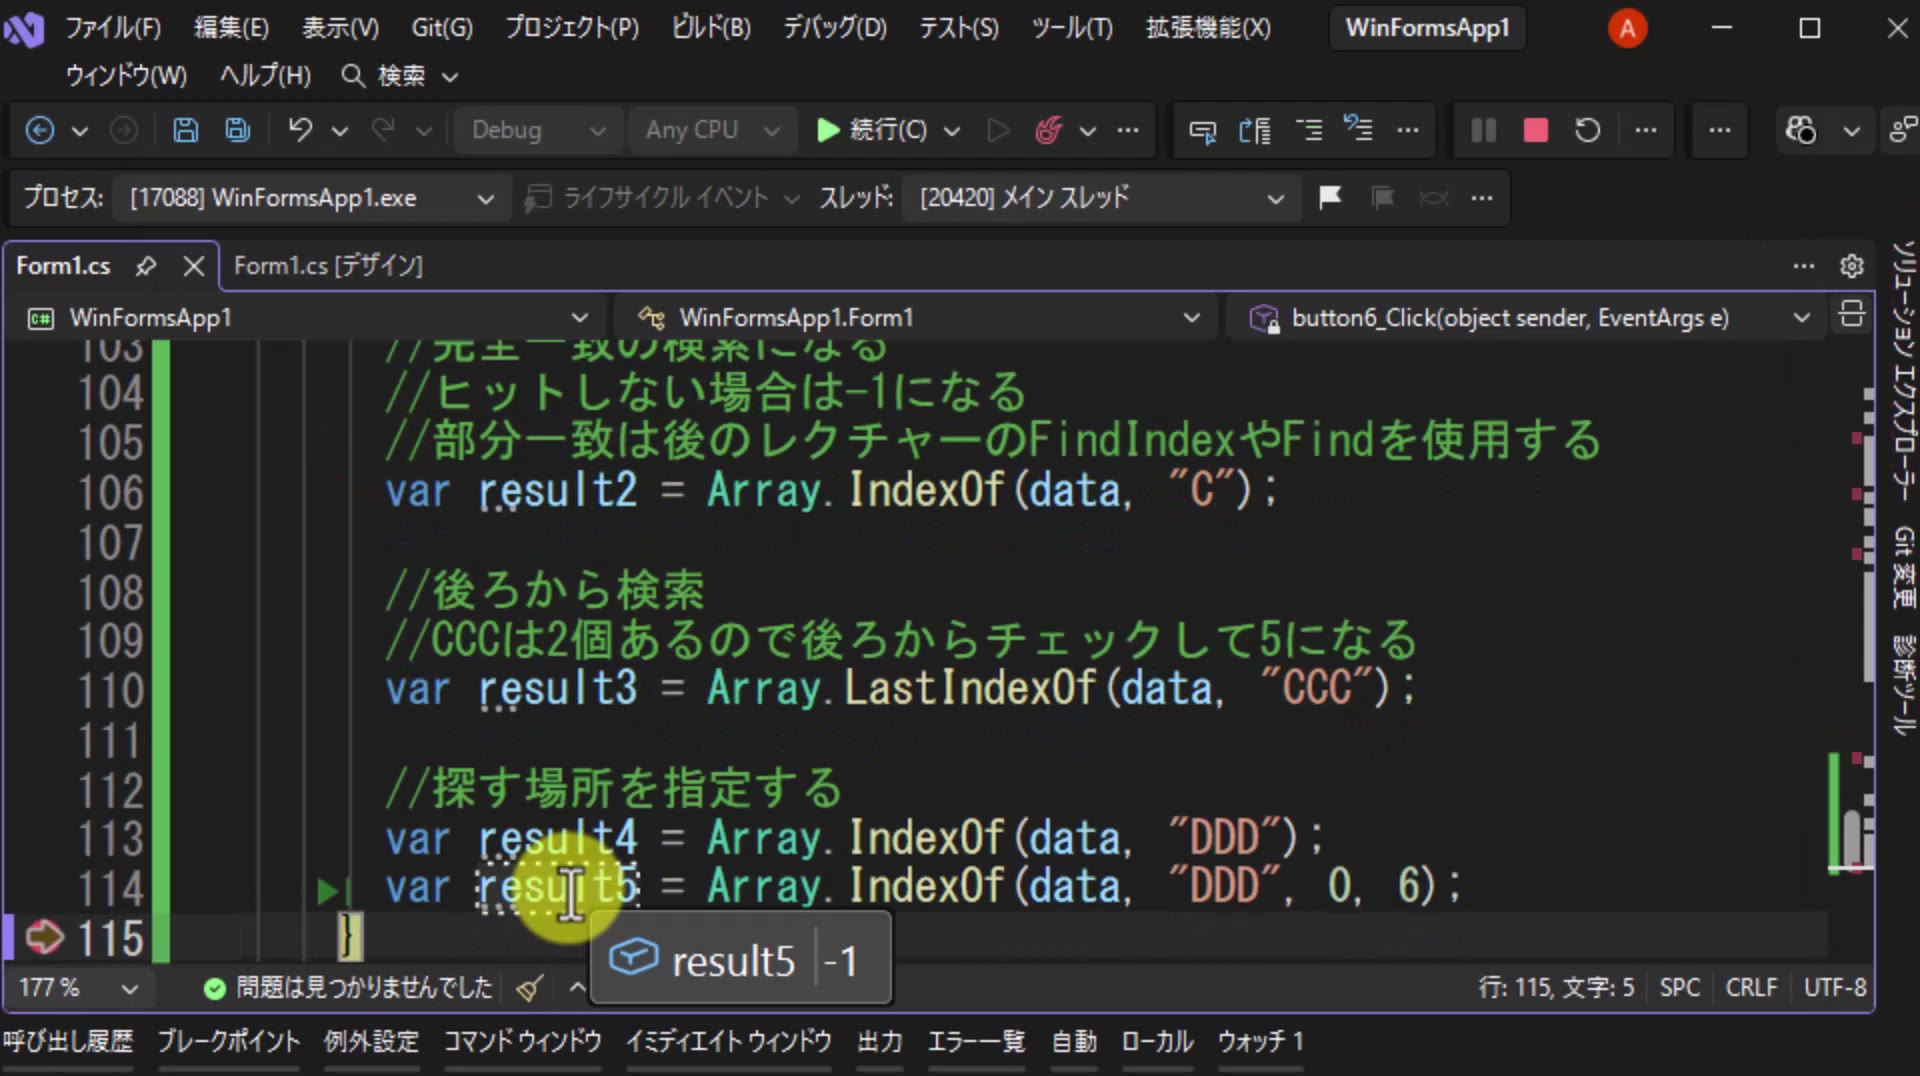The height and width of the screenshot is (1076, 1920).
Task: Open the デバッグ(D) menu
Action: pos(834,28)
